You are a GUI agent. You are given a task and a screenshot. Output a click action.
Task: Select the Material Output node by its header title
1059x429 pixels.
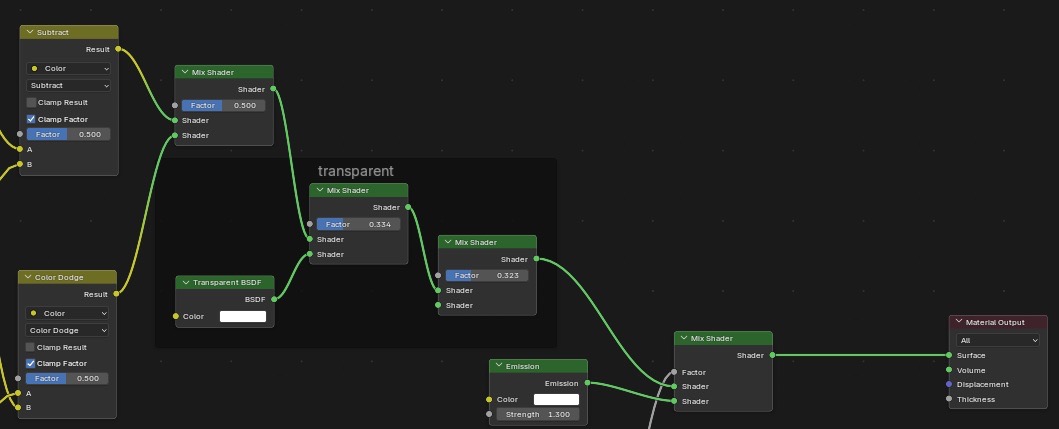(x=995, y=322)
